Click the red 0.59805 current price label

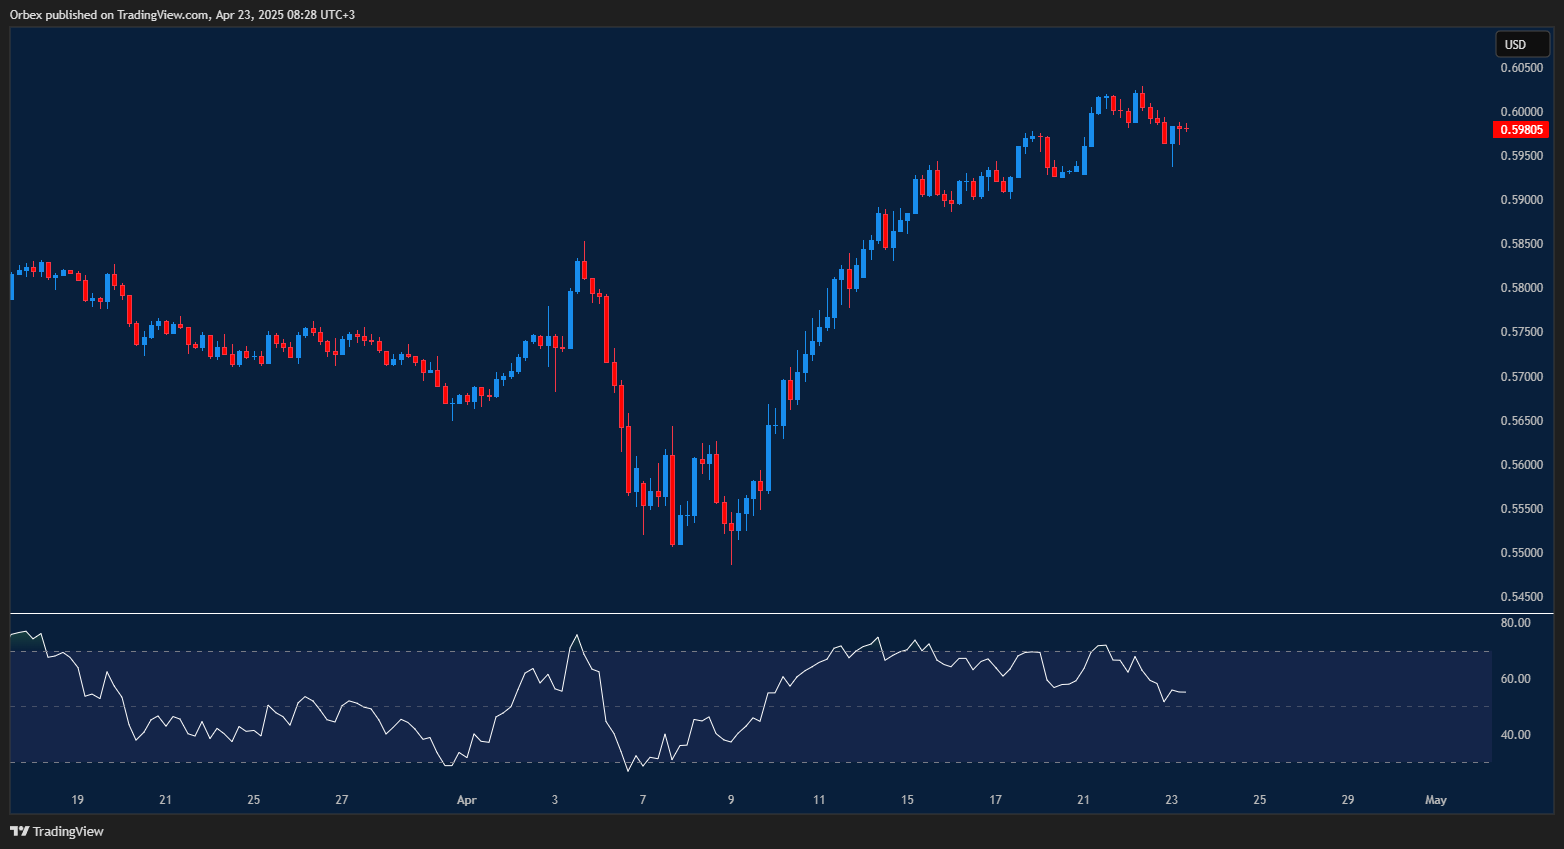(x=1520, y=130)
